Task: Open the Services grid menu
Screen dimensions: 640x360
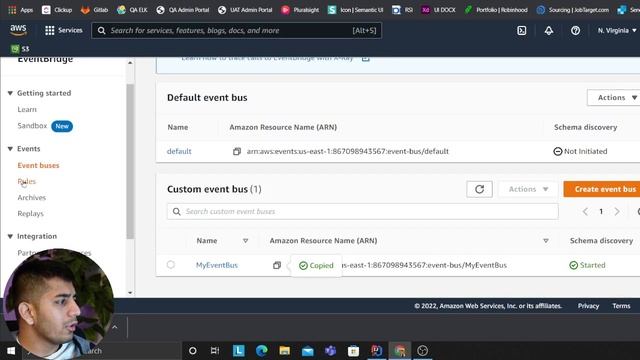Action: (x=64, y=30)
